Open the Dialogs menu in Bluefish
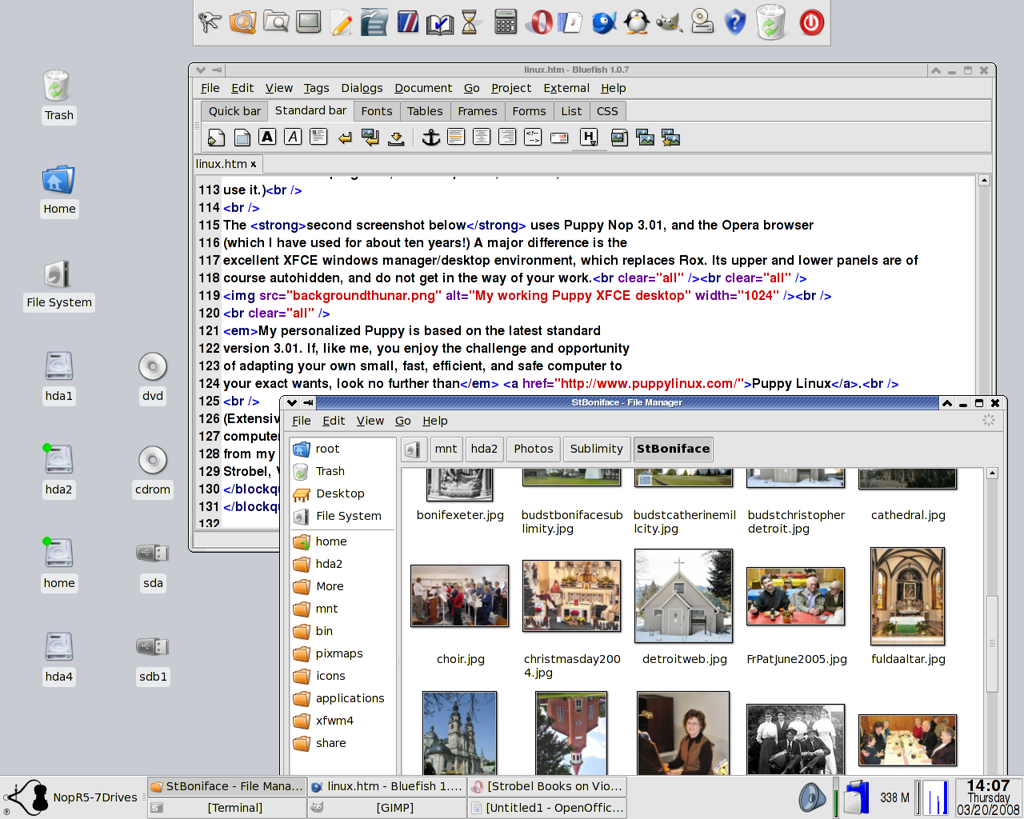The height and width of the screenshot is (819, 1024). [362, 88]
